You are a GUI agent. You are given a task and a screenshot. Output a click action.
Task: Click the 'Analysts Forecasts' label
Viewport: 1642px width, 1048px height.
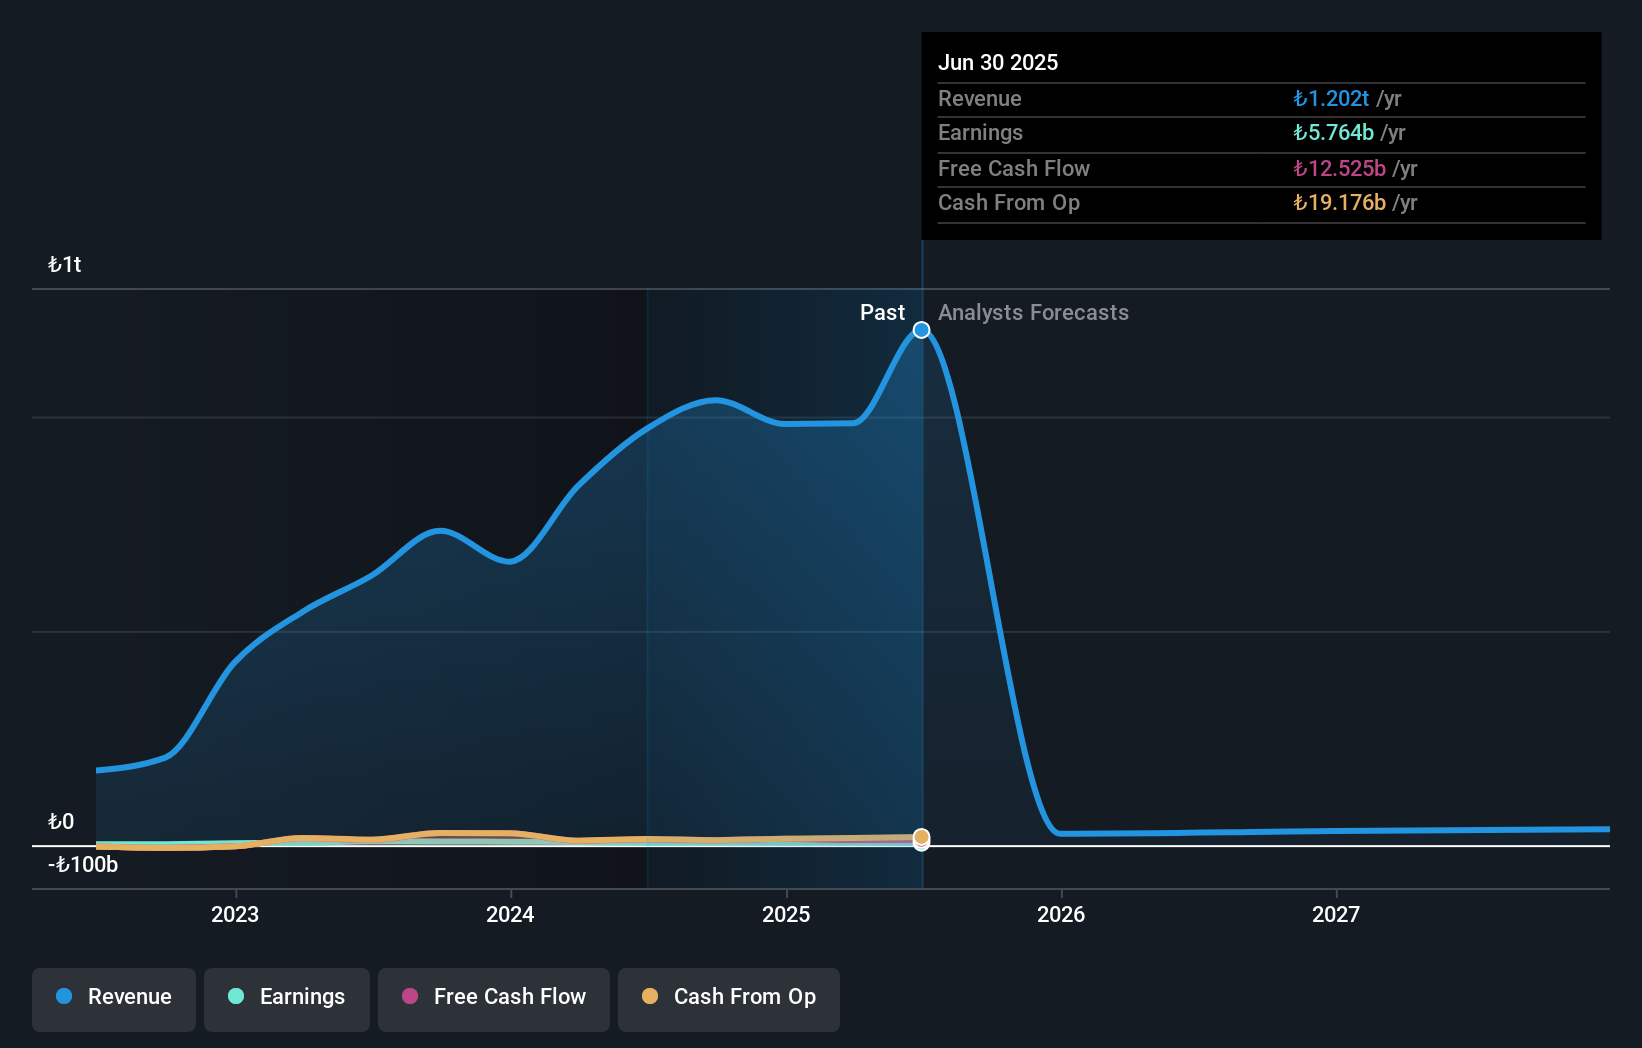[1033, 312]
